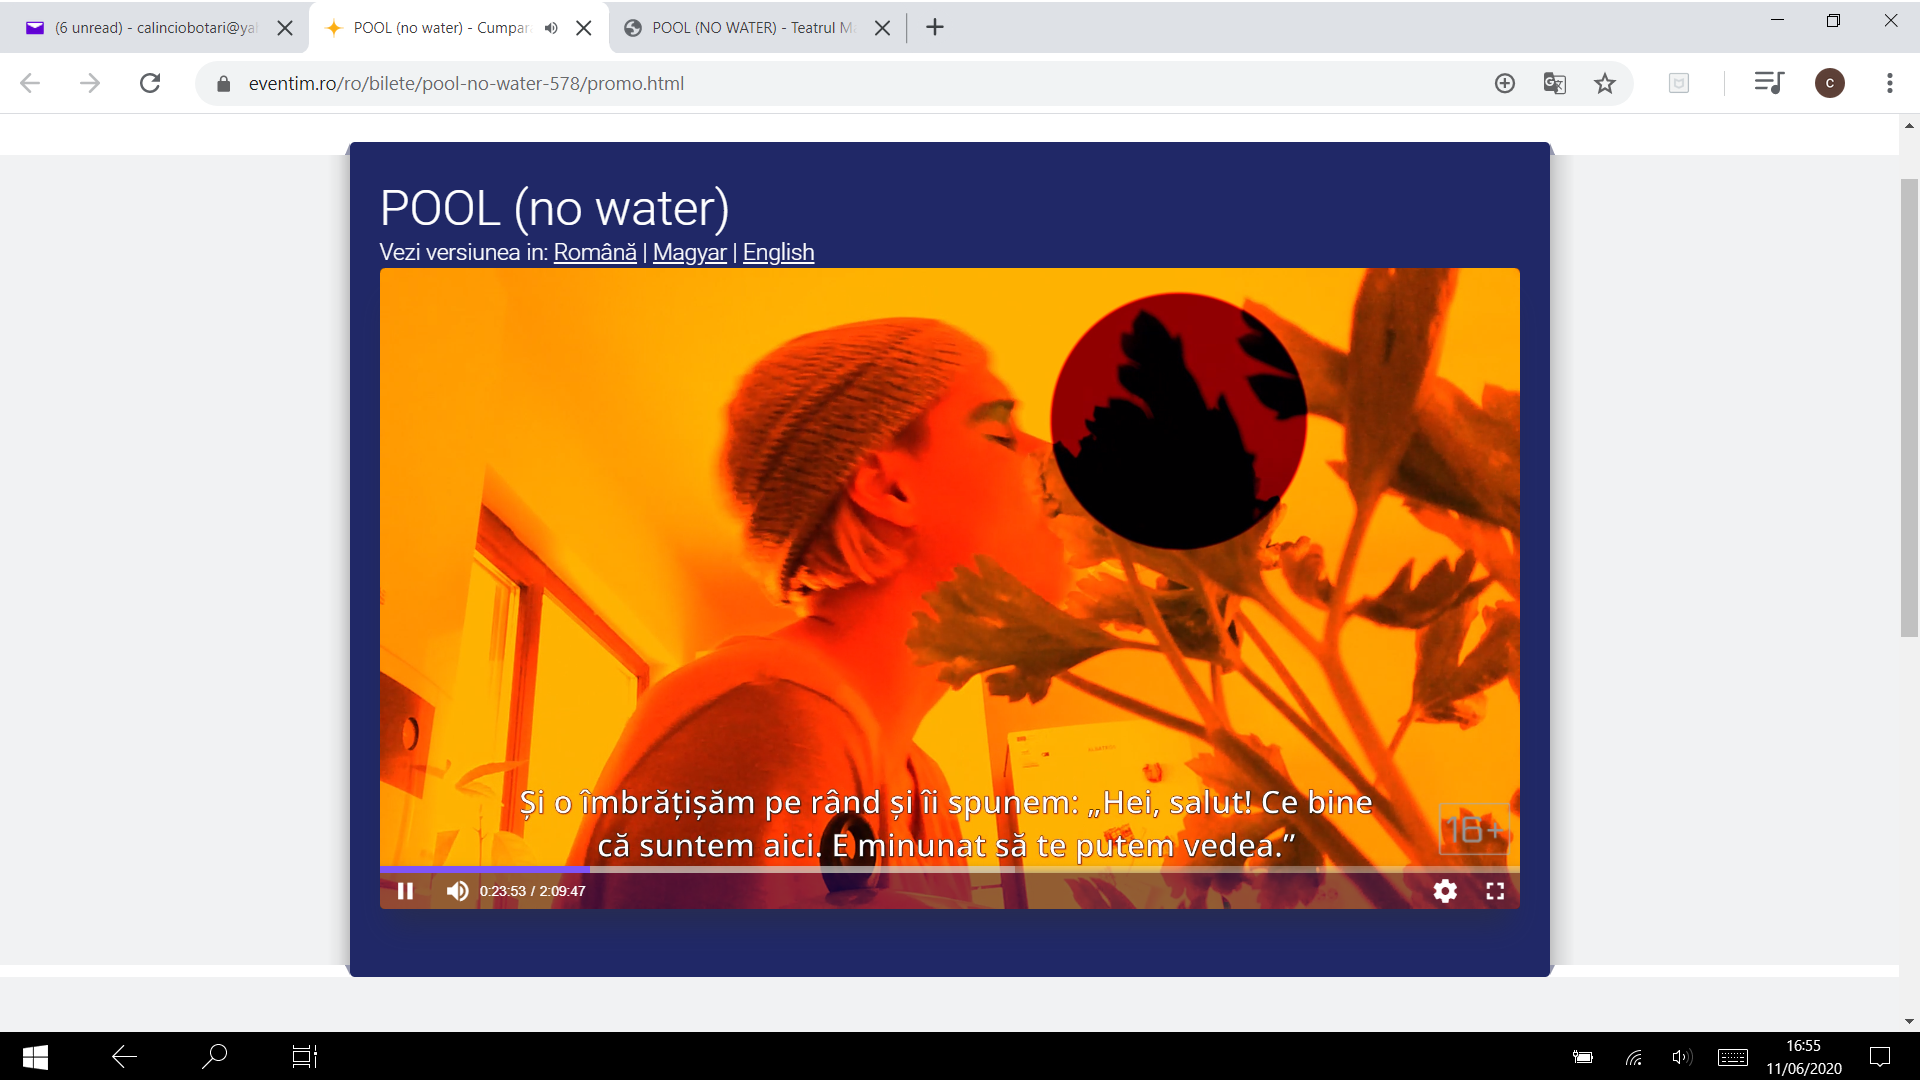This screenshot has width=1920, height=1080.
Task: Close the Yahoo mail tab
Action: pyautogui.click(x=285, y=28)
